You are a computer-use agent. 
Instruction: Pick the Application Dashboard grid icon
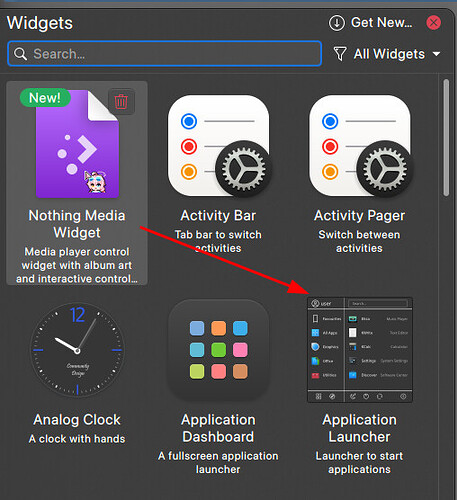pos(219,350)
